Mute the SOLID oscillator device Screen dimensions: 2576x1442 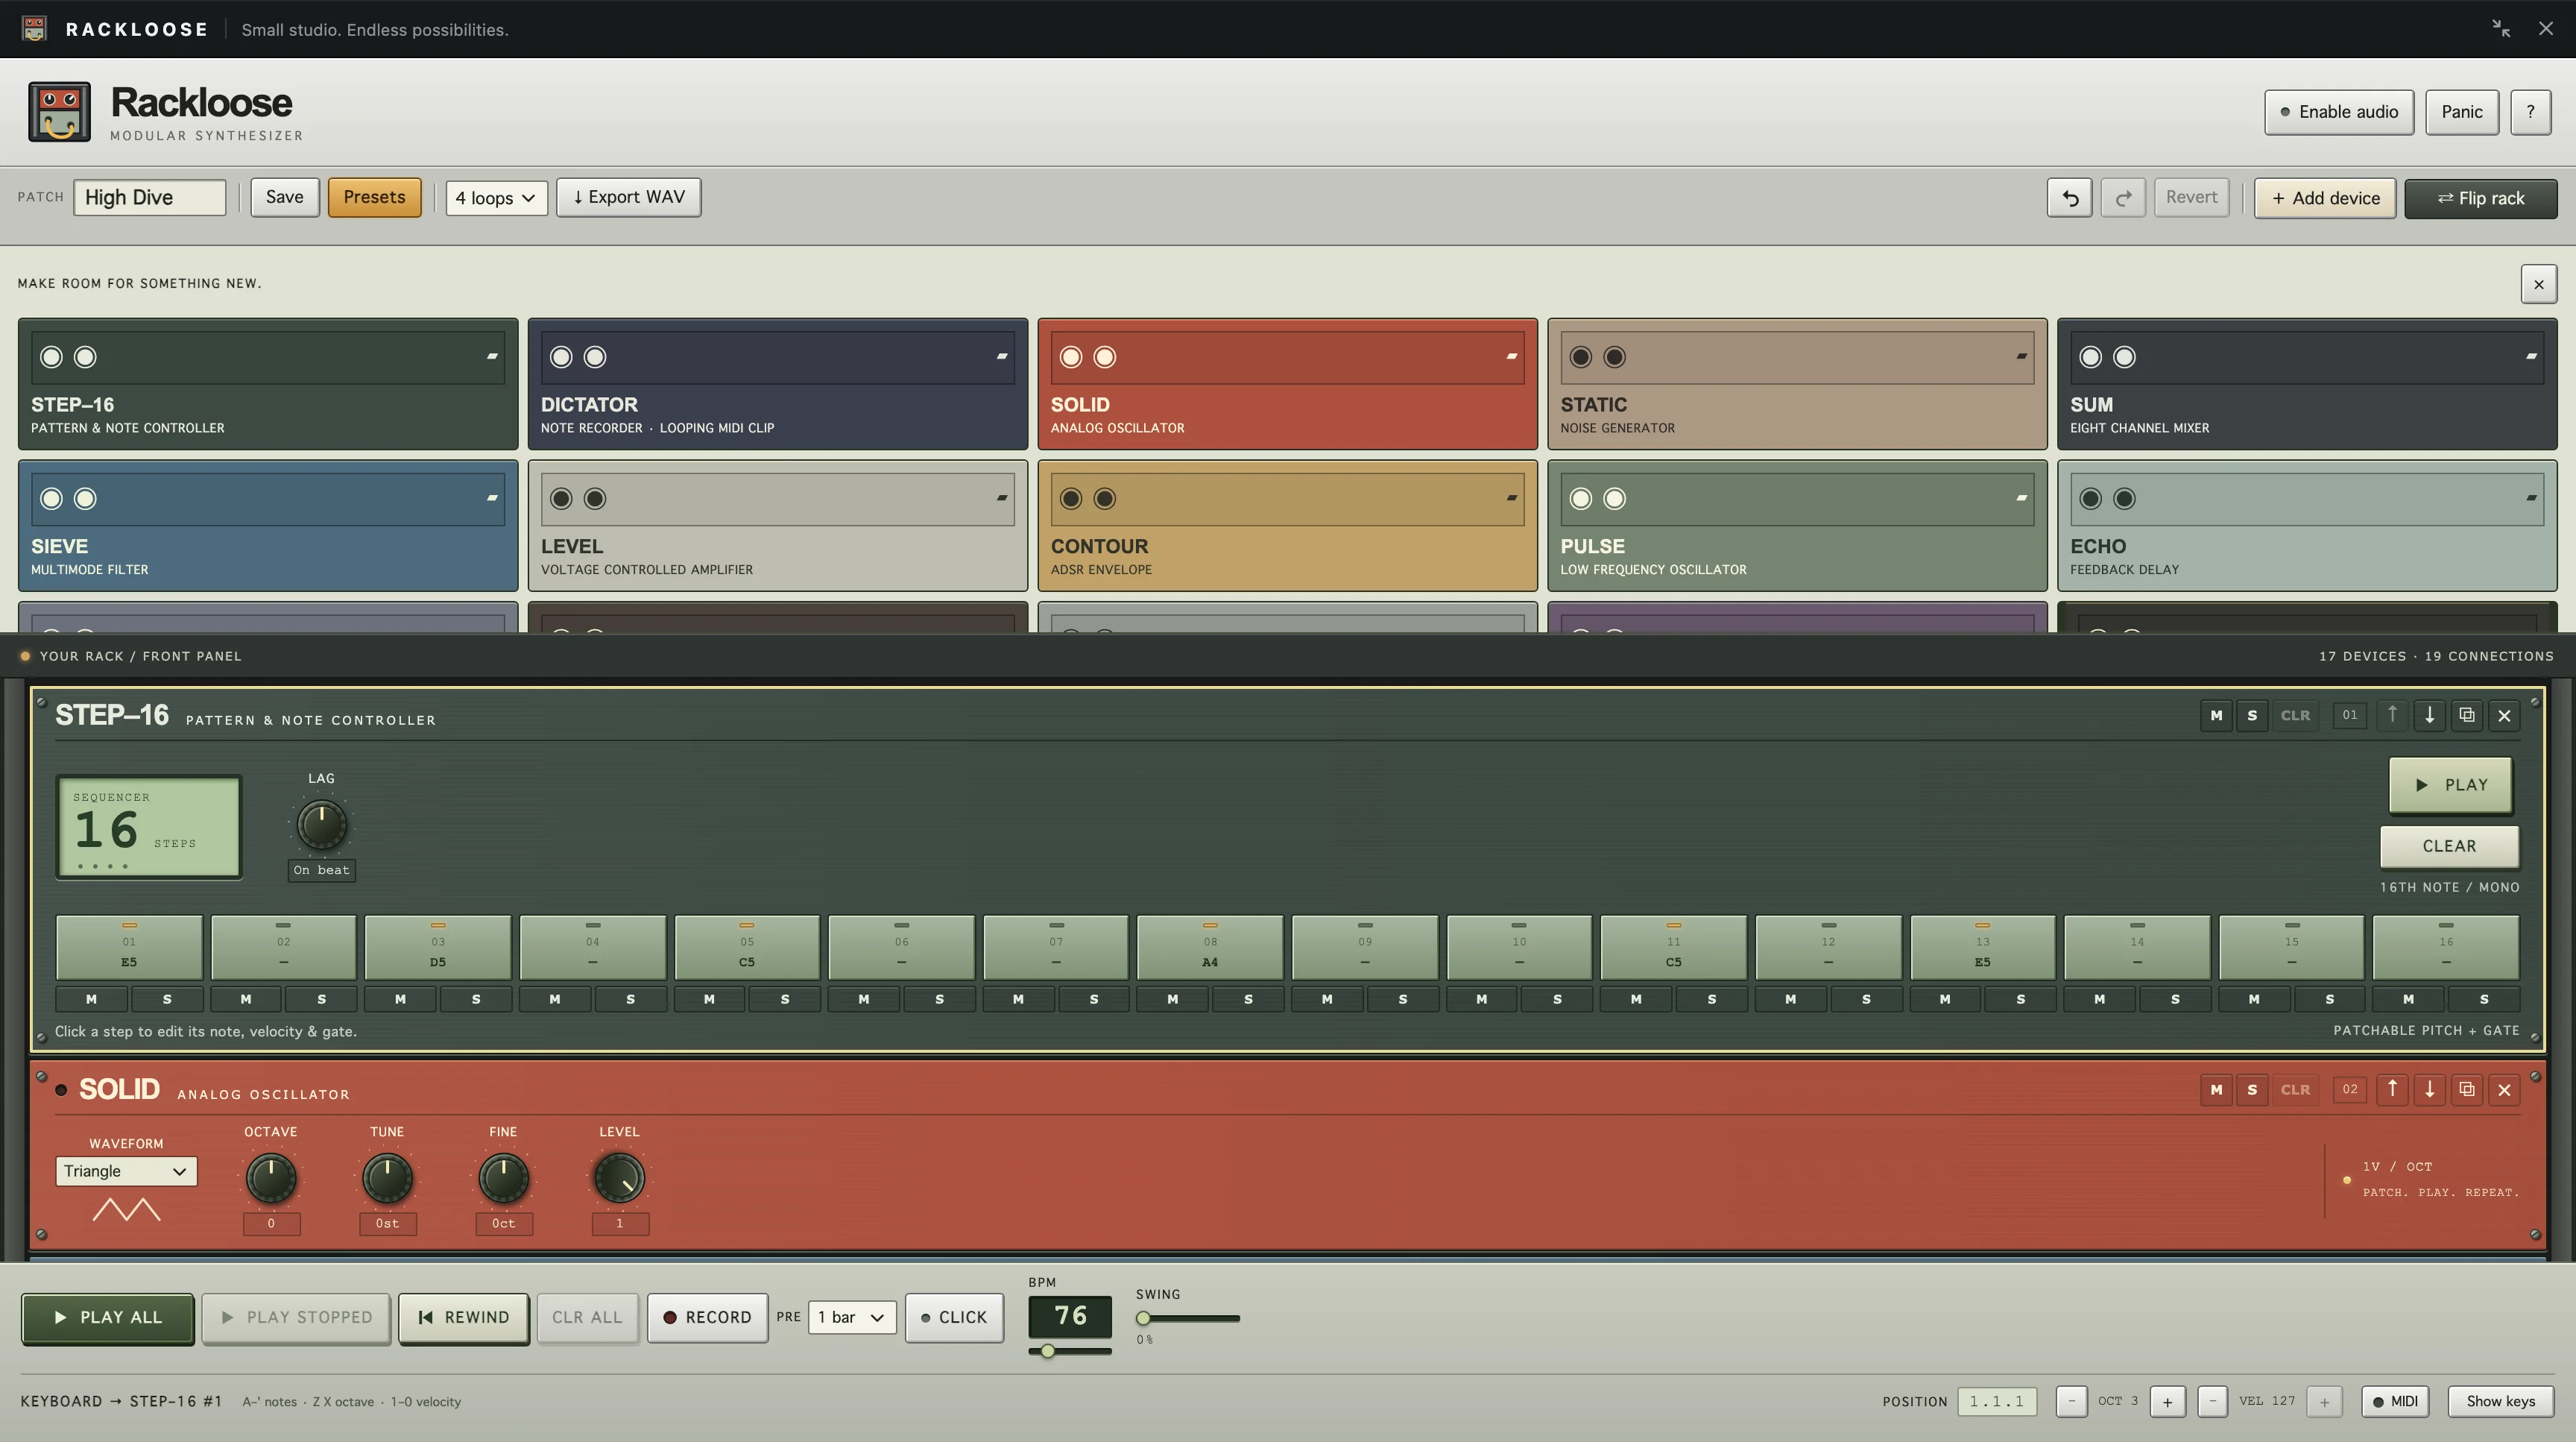pos(2216,1090)
